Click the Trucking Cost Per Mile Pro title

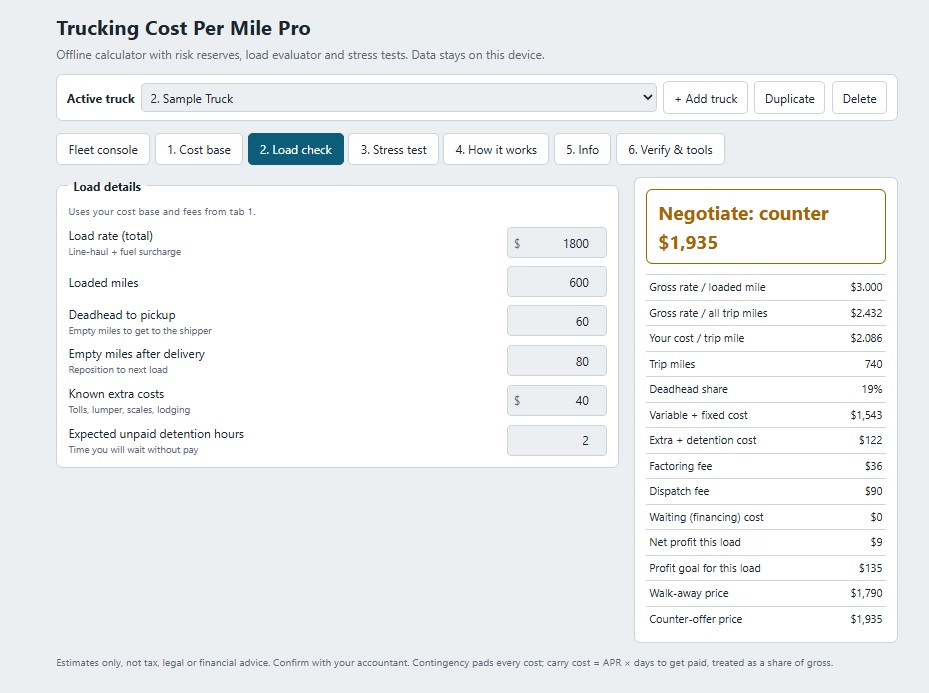[x=183, y=28]
